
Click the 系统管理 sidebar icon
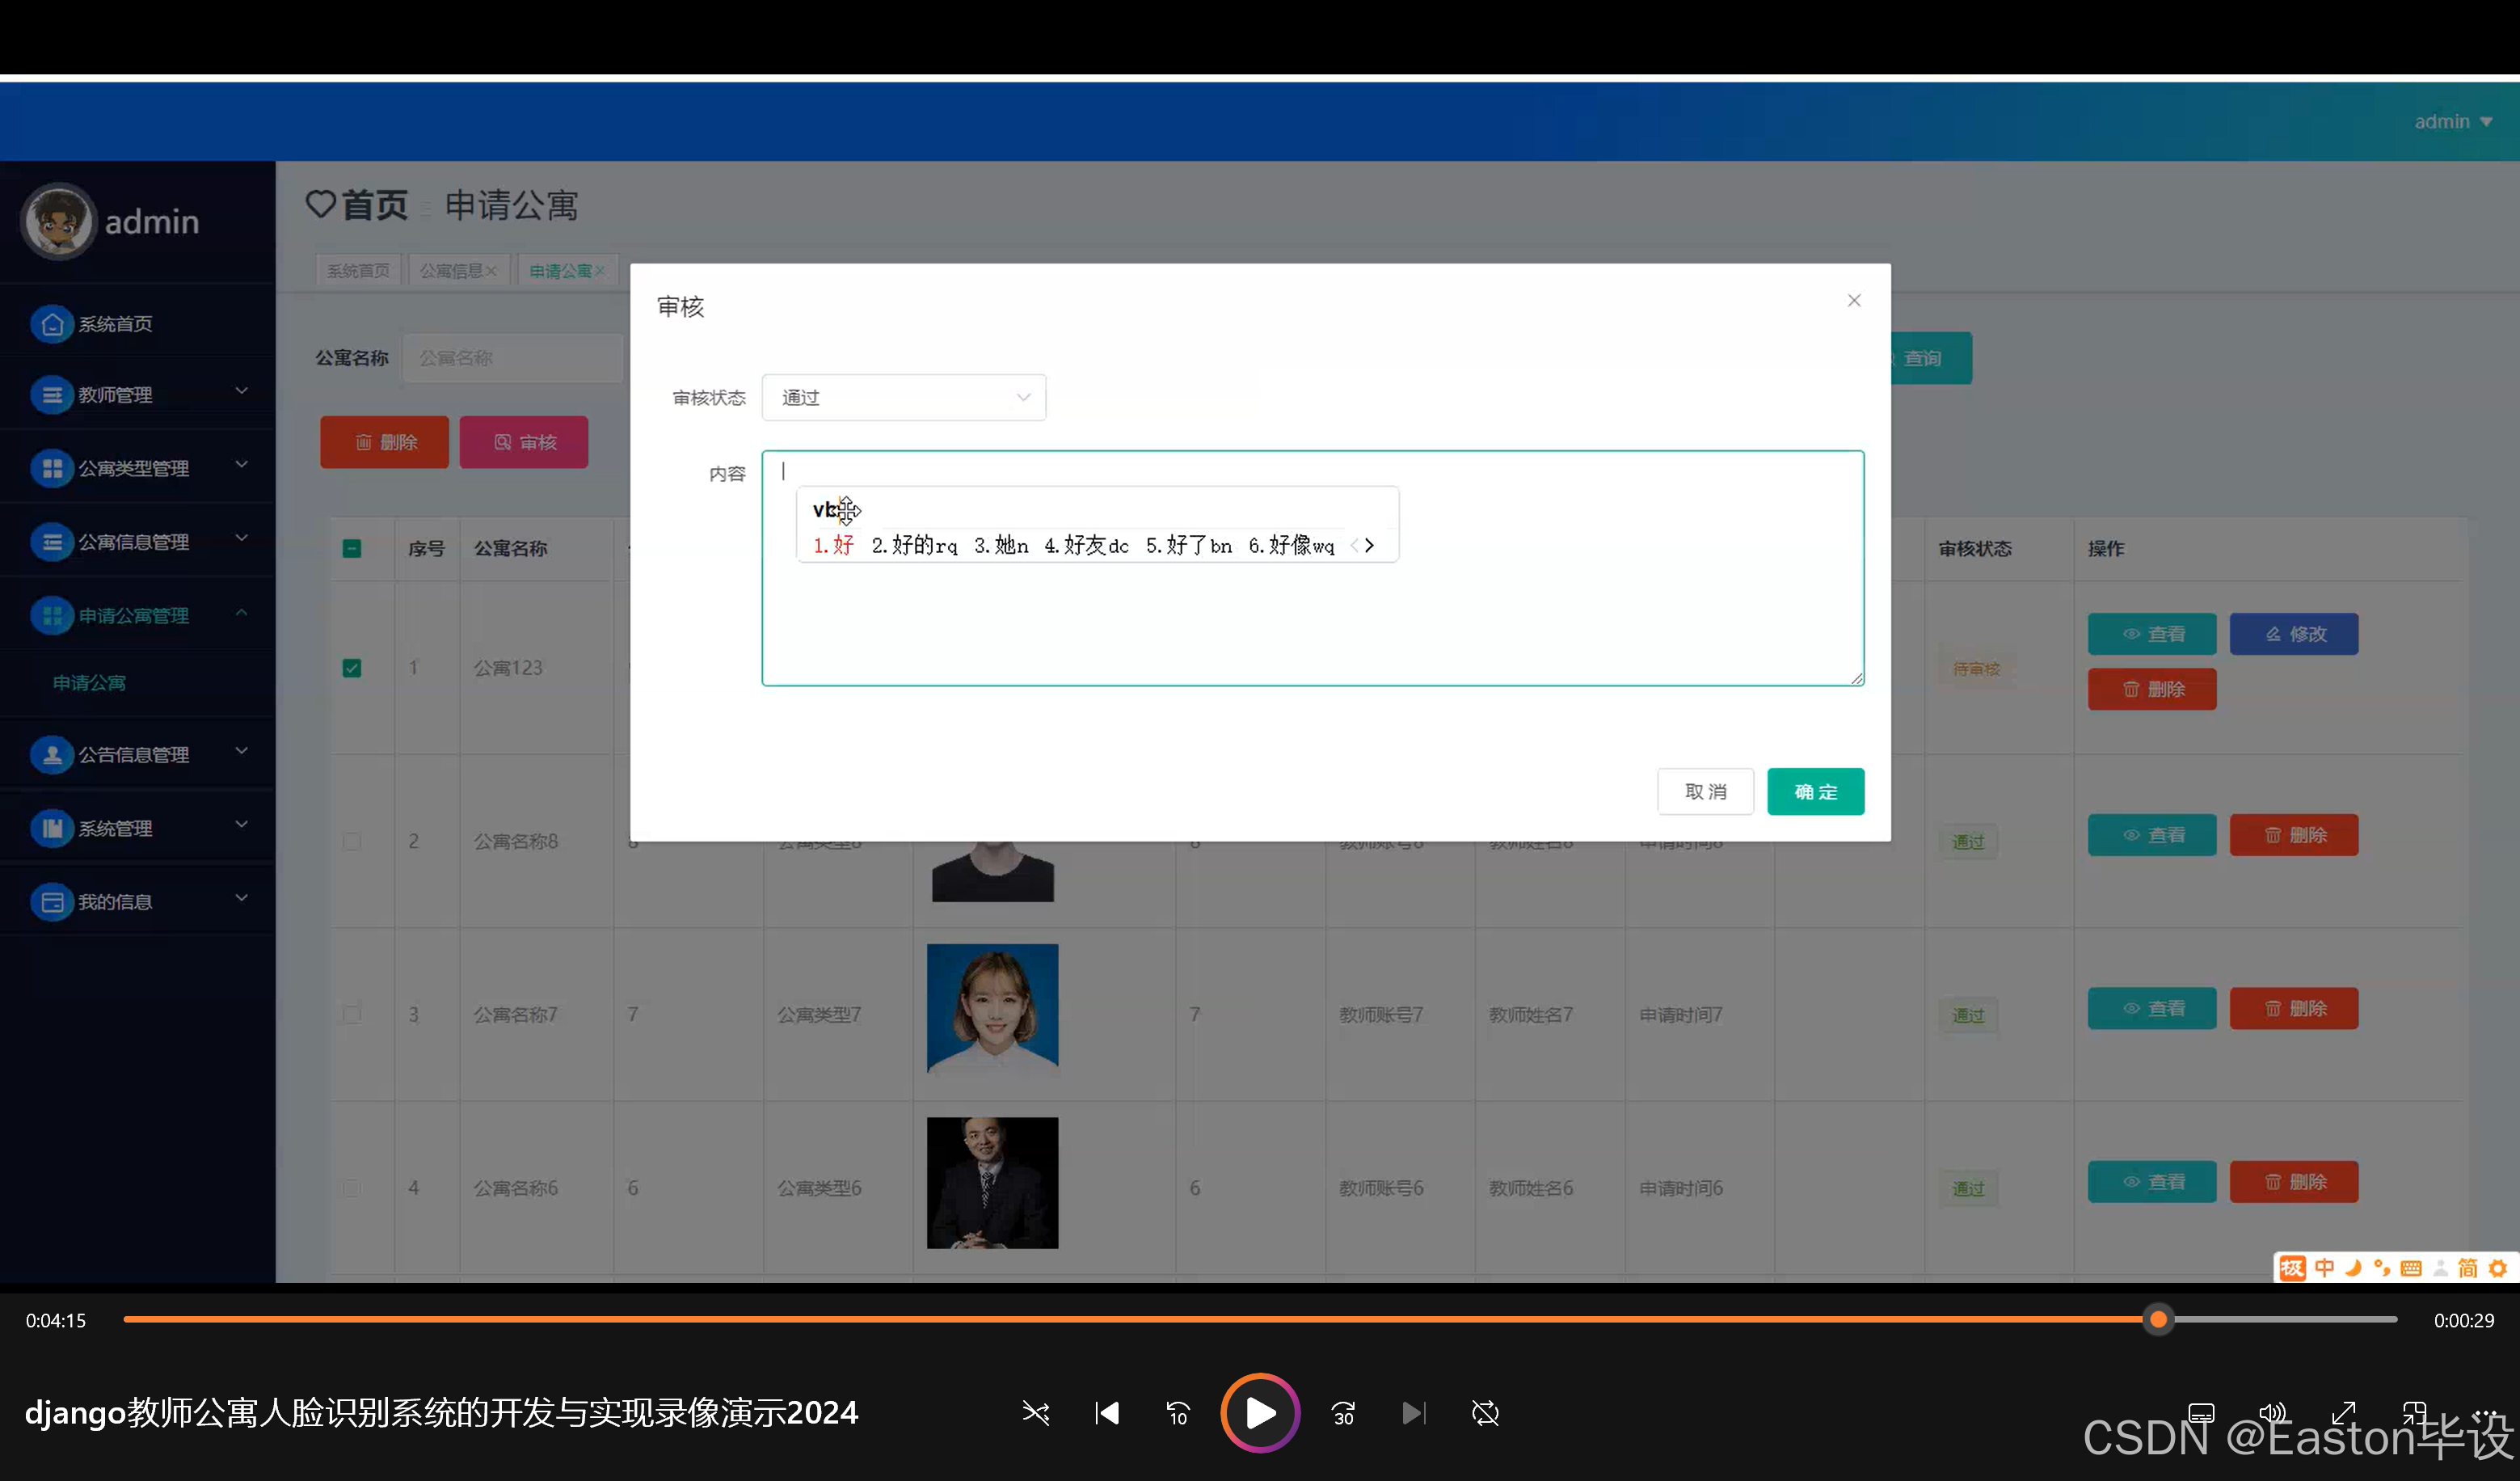tap(52, 828)
